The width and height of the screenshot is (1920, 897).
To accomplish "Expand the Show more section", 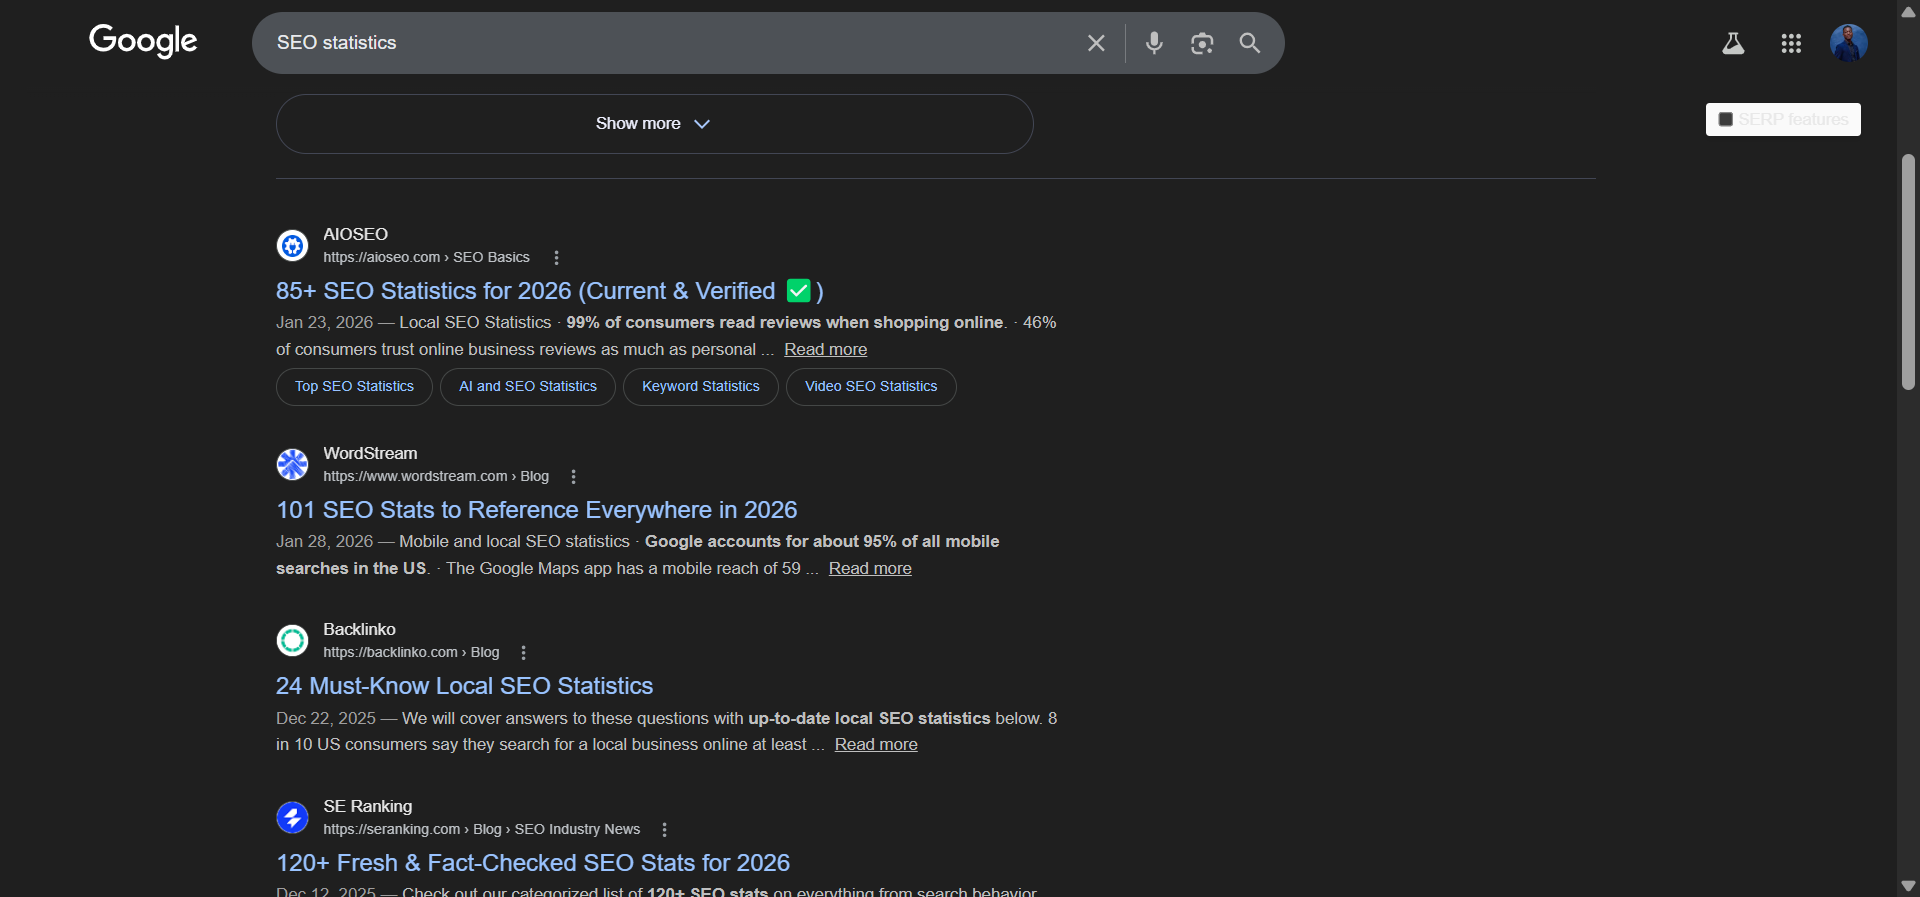I will pyautogui.click(x=654, y=124).
